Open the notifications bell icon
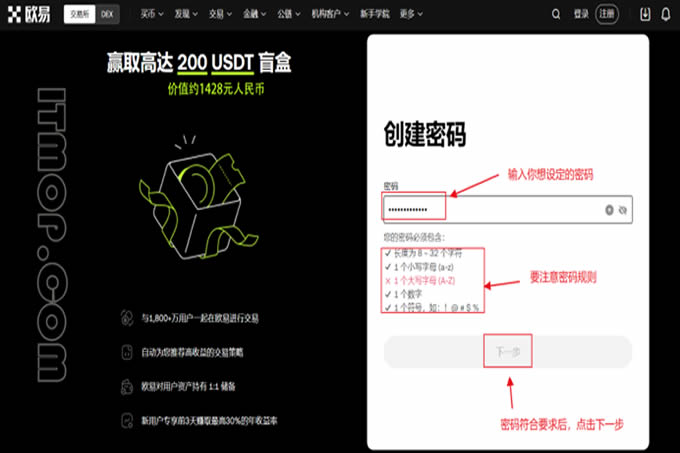The image size is (680, 453). [x=663, y=14]
